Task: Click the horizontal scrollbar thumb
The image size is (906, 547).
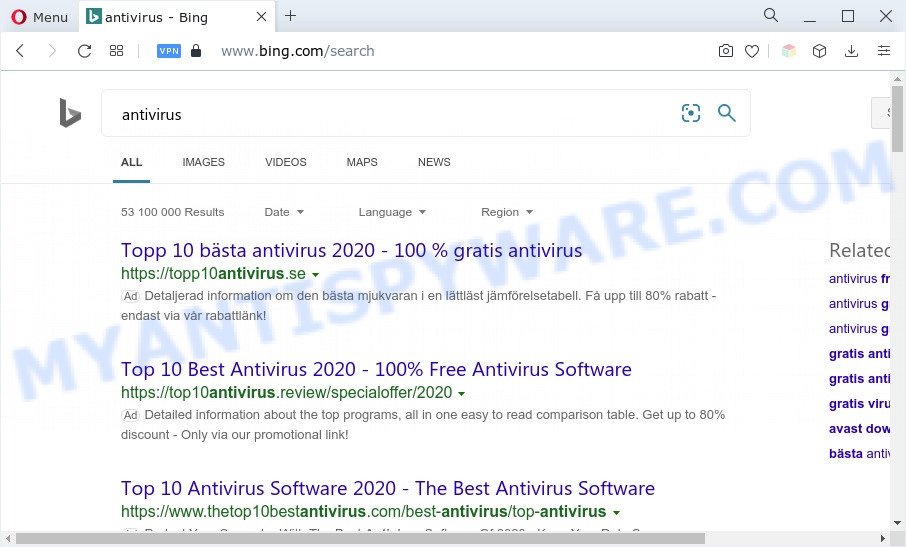Action: tap(361, 538)
